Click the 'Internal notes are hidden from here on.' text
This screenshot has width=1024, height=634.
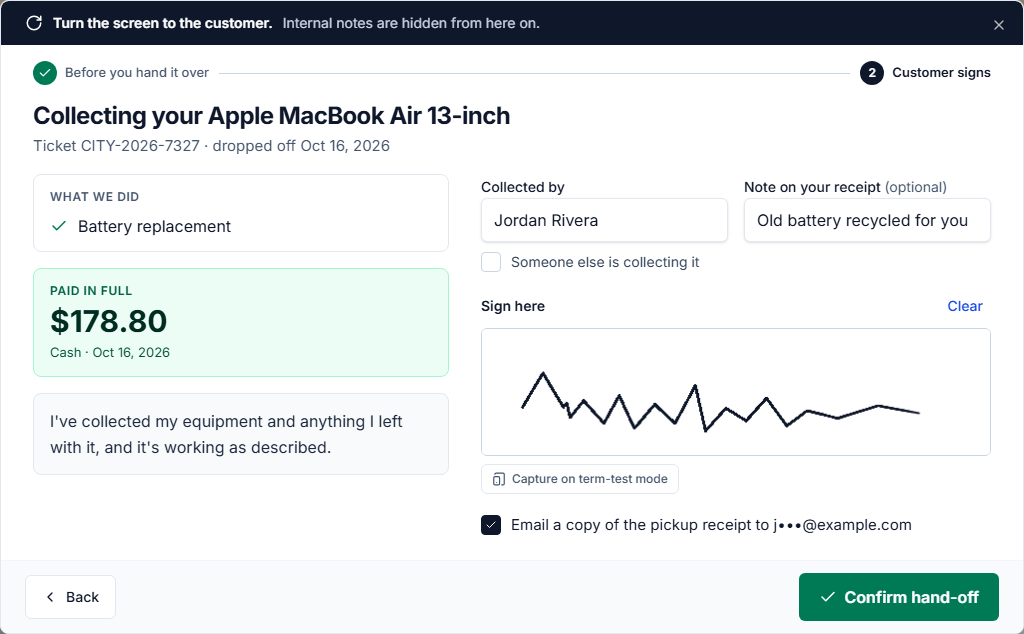pos(411,24)
